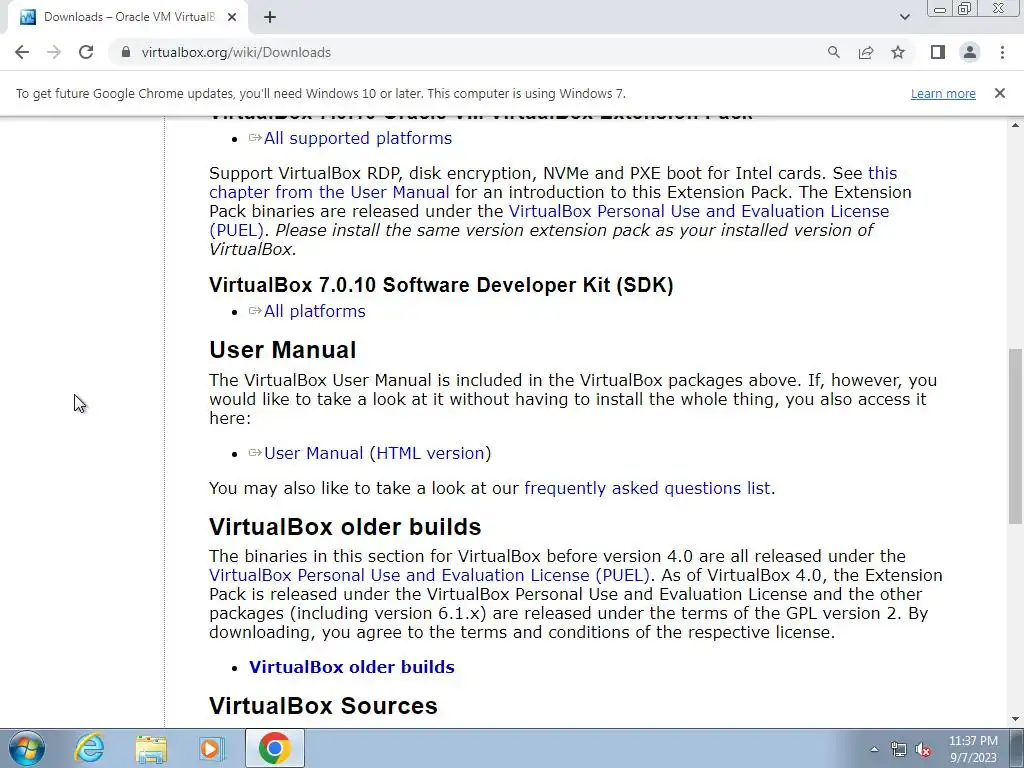The image size is (1024, 768).
Task: Share this page via share icon
Action: [866, 52]
